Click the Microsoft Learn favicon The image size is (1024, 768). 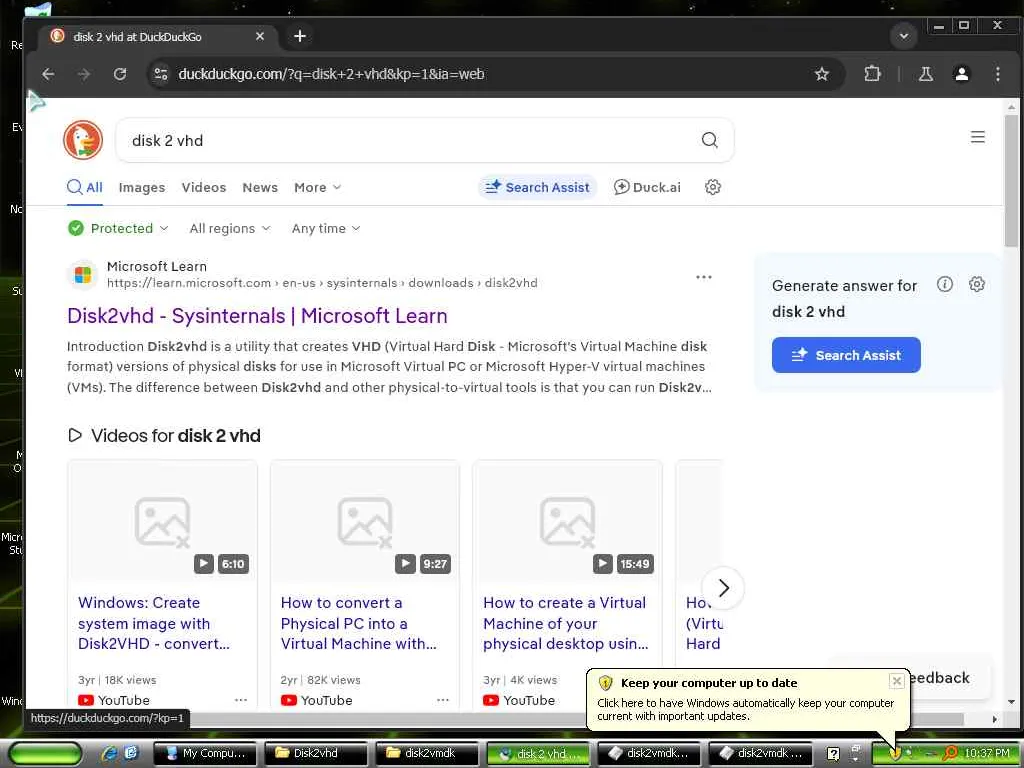point(83,275)
